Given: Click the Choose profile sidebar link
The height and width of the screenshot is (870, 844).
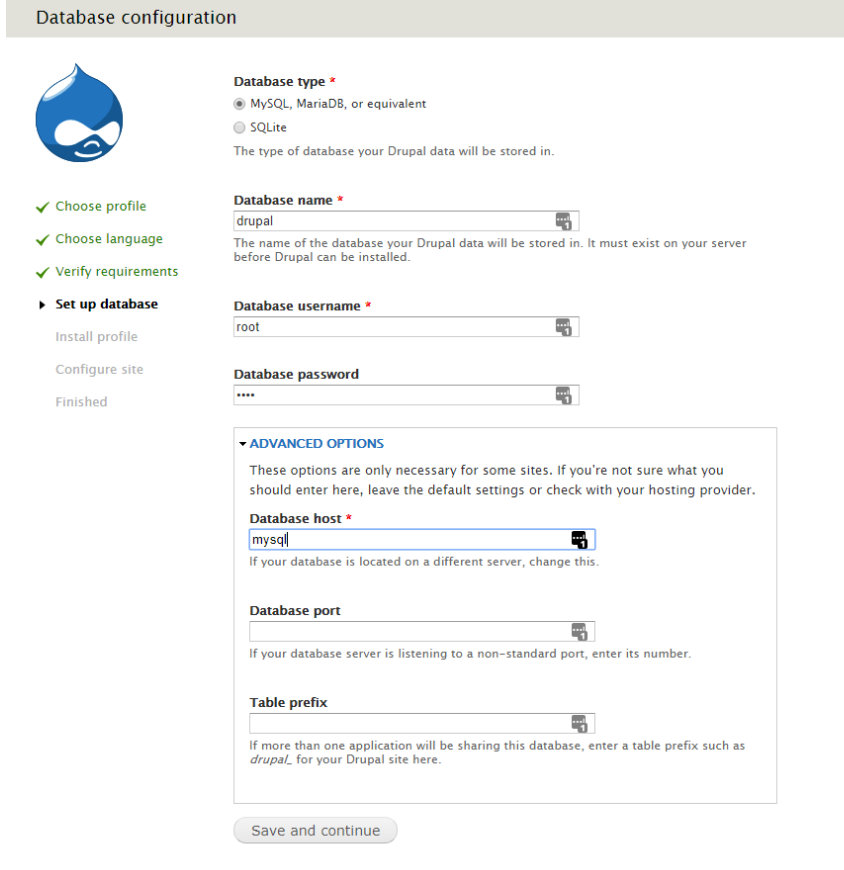Looking at the screenshot, I should [x=100, y=206].
